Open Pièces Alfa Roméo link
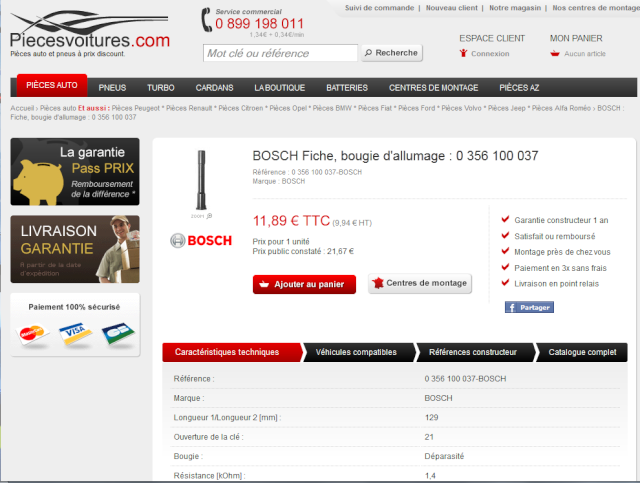 click(561, 108)
